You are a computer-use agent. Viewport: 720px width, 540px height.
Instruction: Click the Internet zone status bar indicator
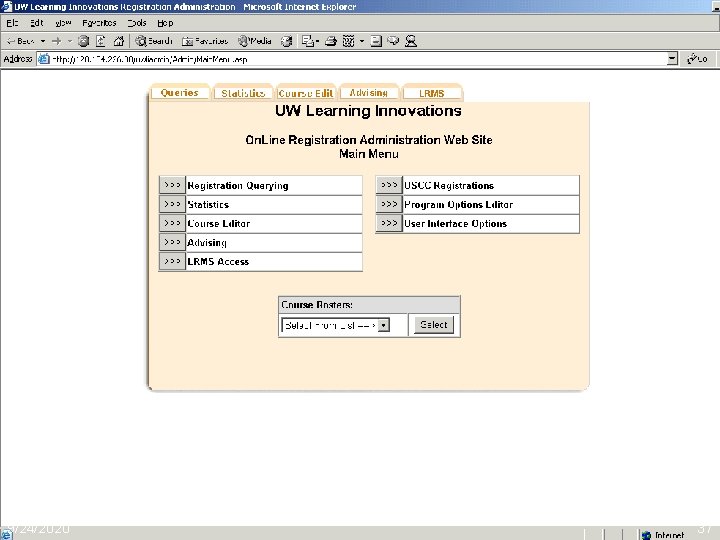[x=664, y=535]
